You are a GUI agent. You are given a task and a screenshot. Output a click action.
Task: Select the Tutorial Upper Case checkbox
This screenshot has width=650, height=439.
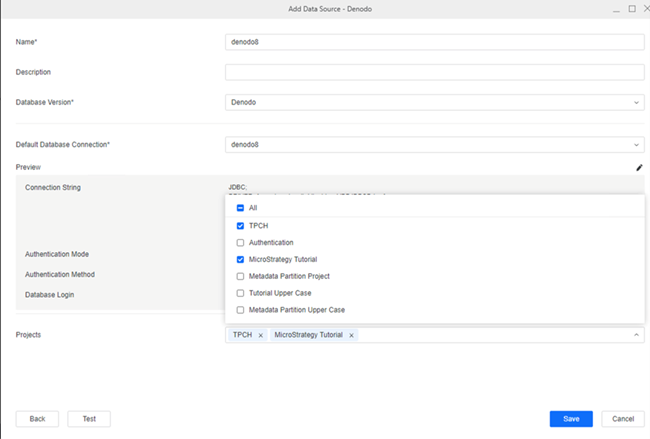point(240,293)
